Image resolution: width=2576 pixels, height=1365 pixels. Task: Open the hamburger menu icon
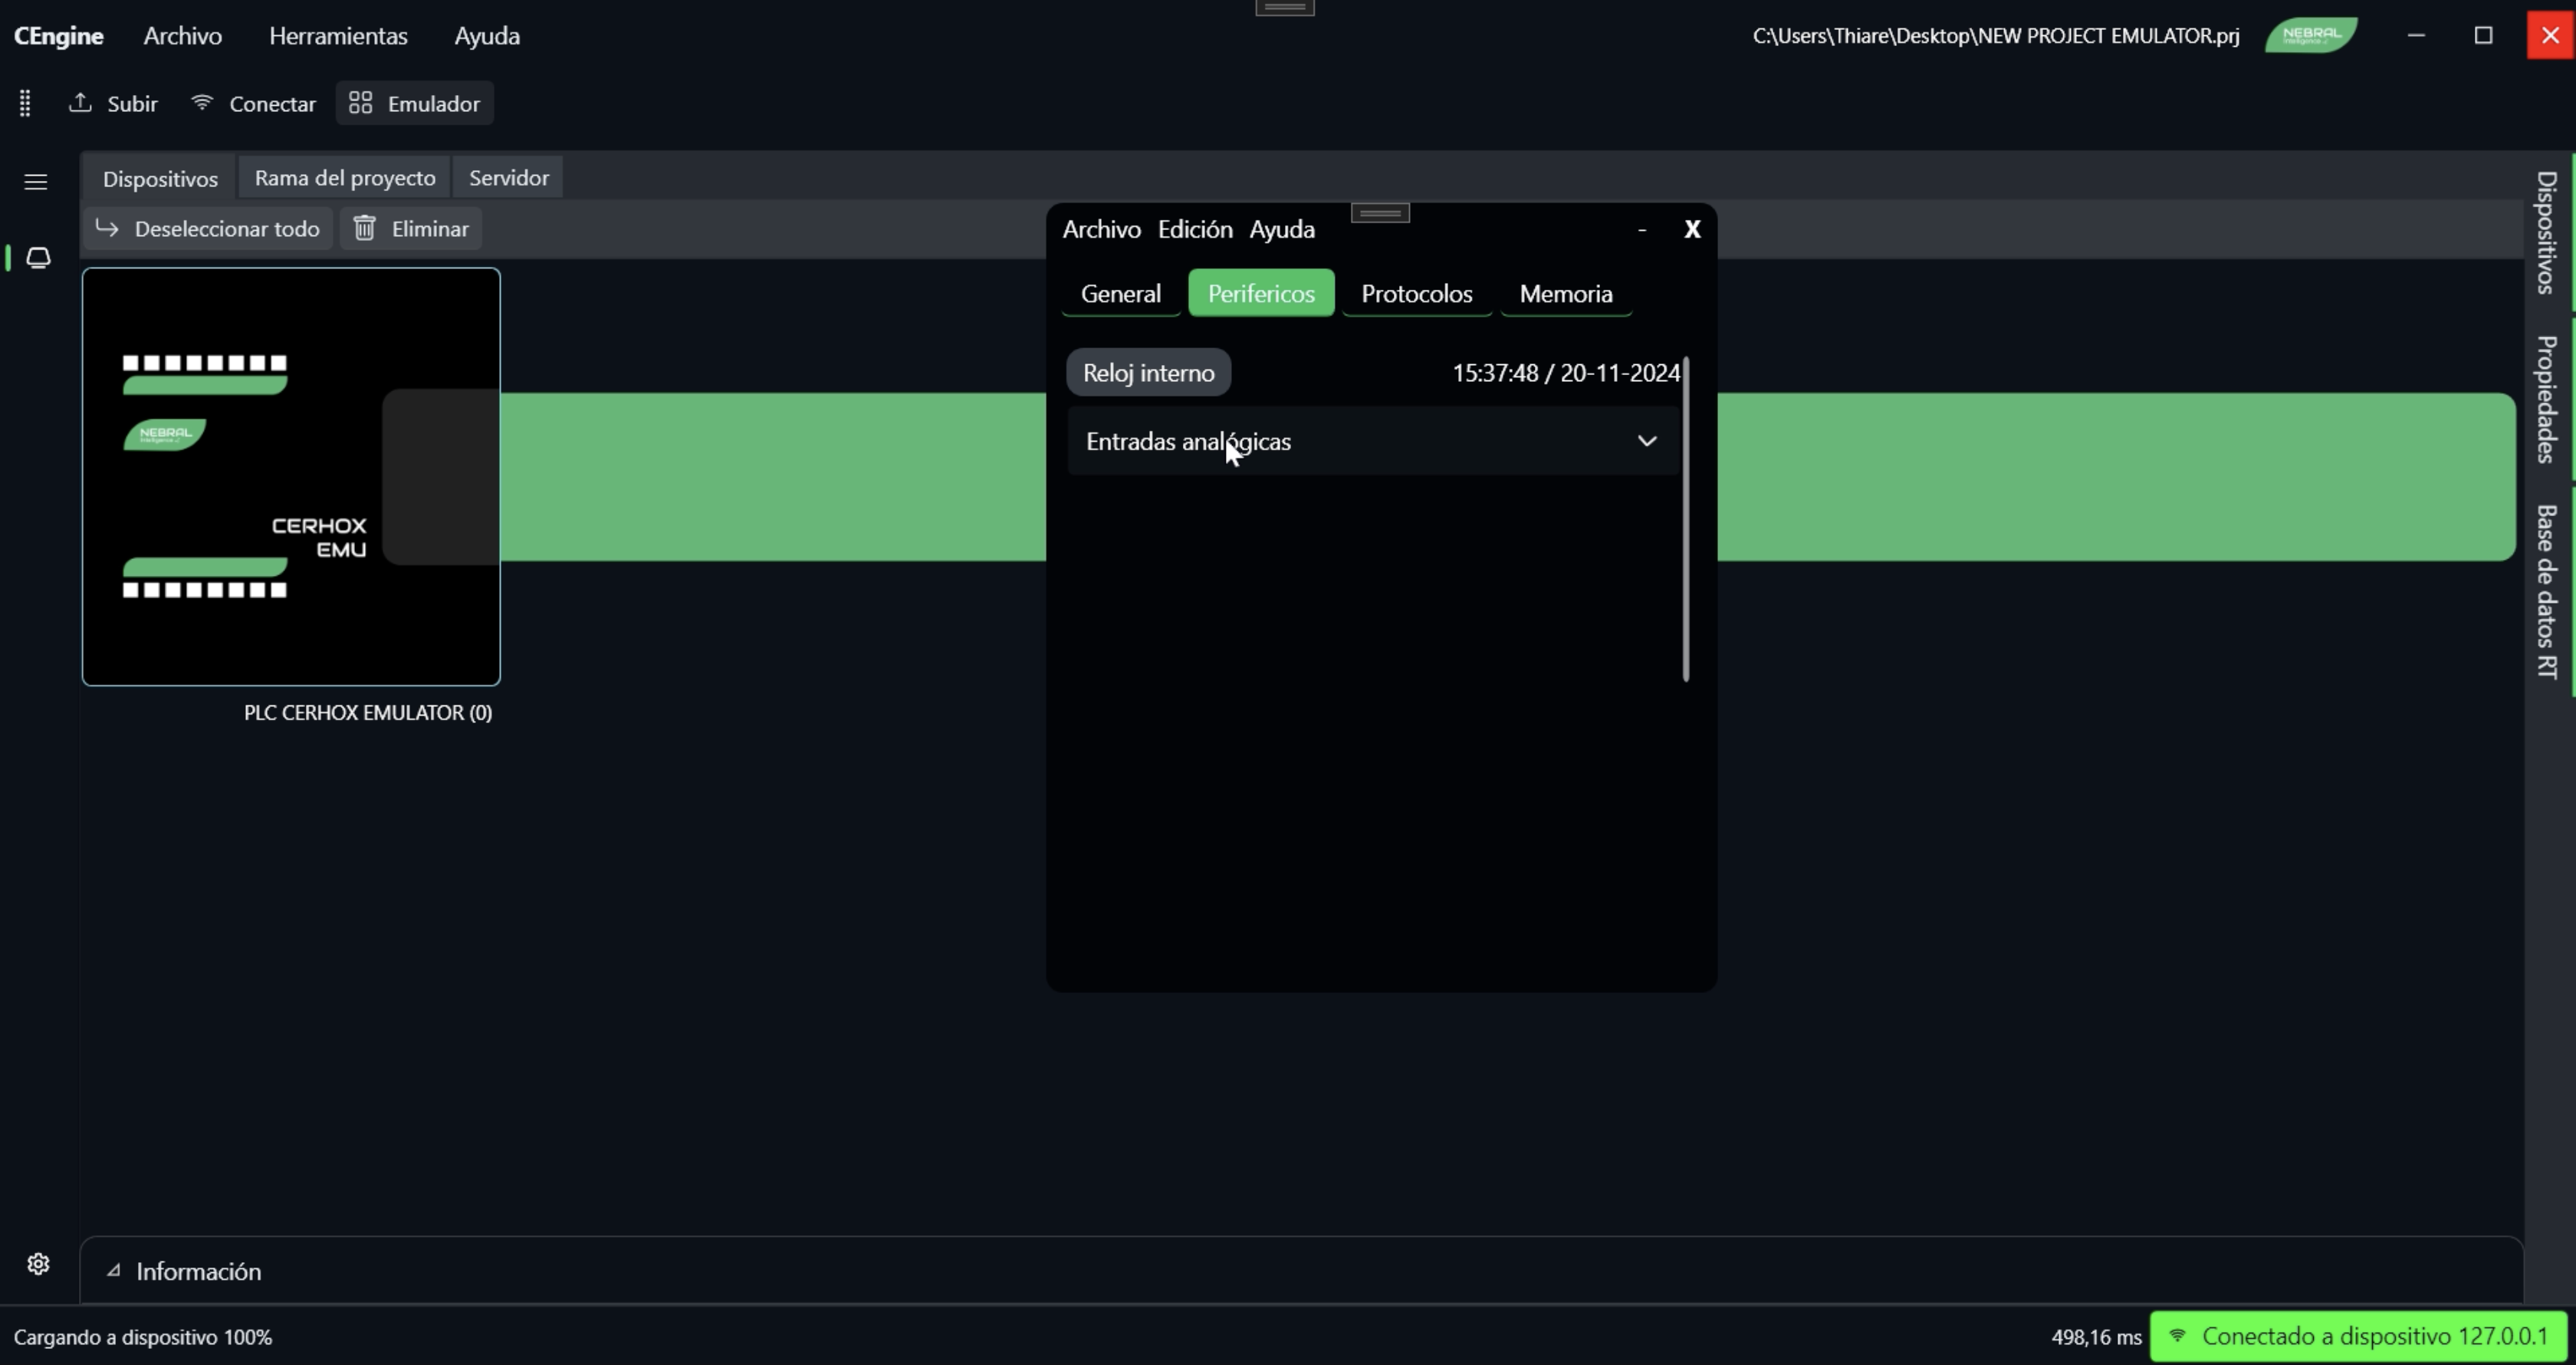coord(35,181)
